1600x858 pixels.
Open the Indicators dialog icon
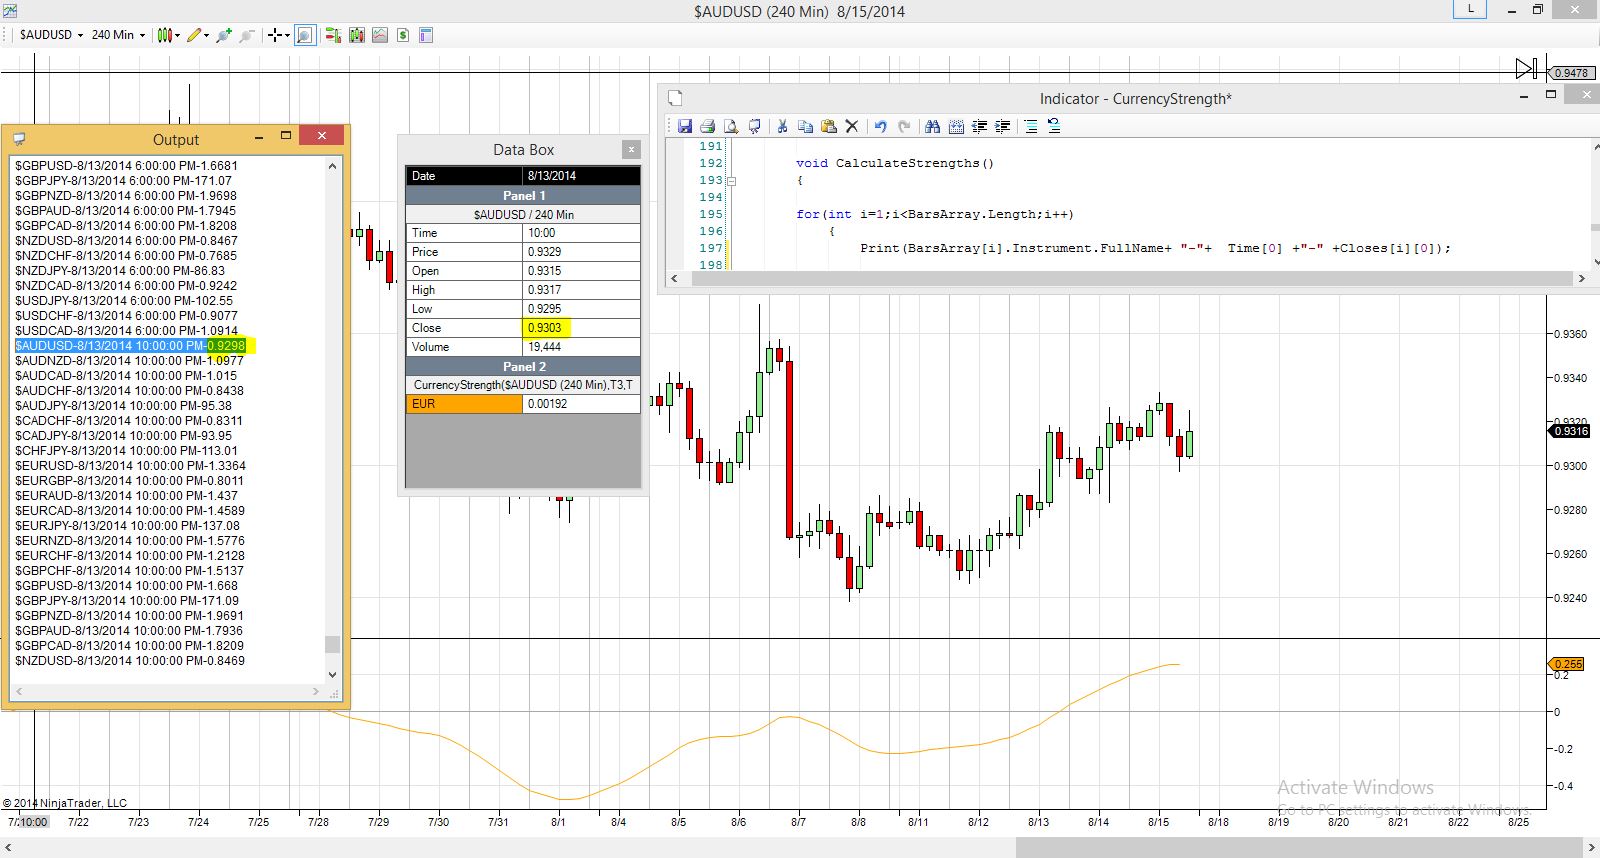click(380, 35)
